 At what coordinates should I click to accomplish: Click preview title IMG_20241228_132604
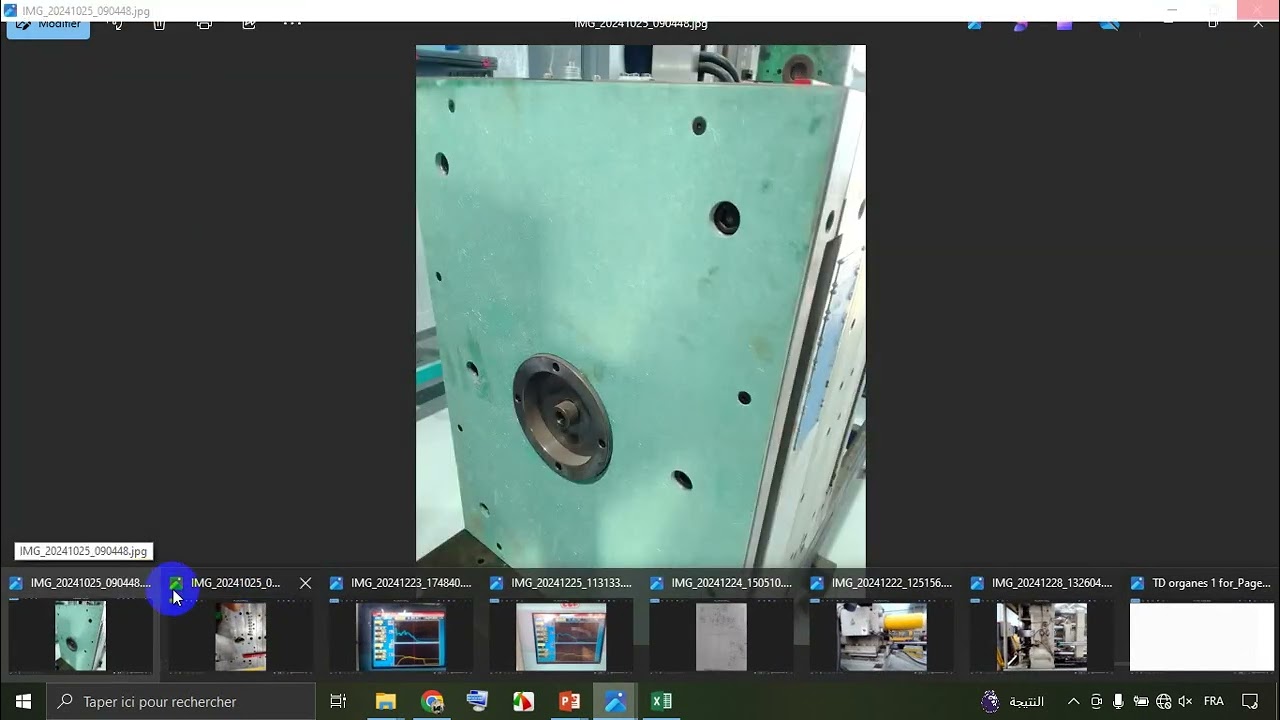pyautogui.click(x=1052, y=583)
